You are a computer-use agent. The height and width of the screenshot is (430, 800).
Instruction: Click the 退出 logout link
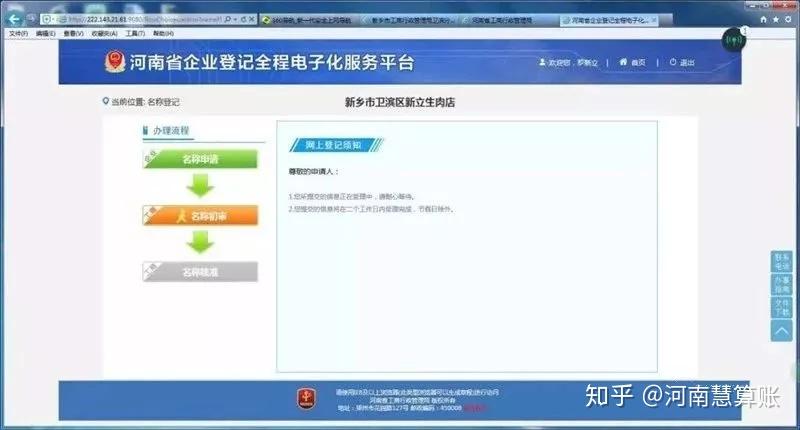[x=682, y=62]
